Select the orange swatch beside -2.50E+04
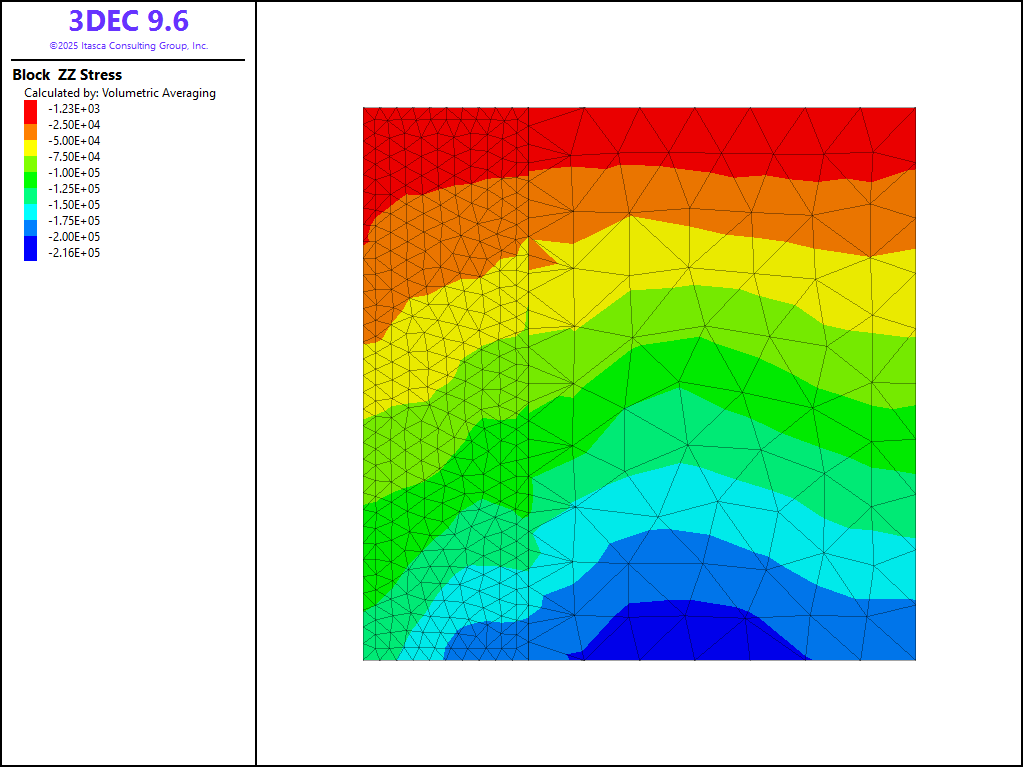 pyautogui.click(x=31, y=125)
